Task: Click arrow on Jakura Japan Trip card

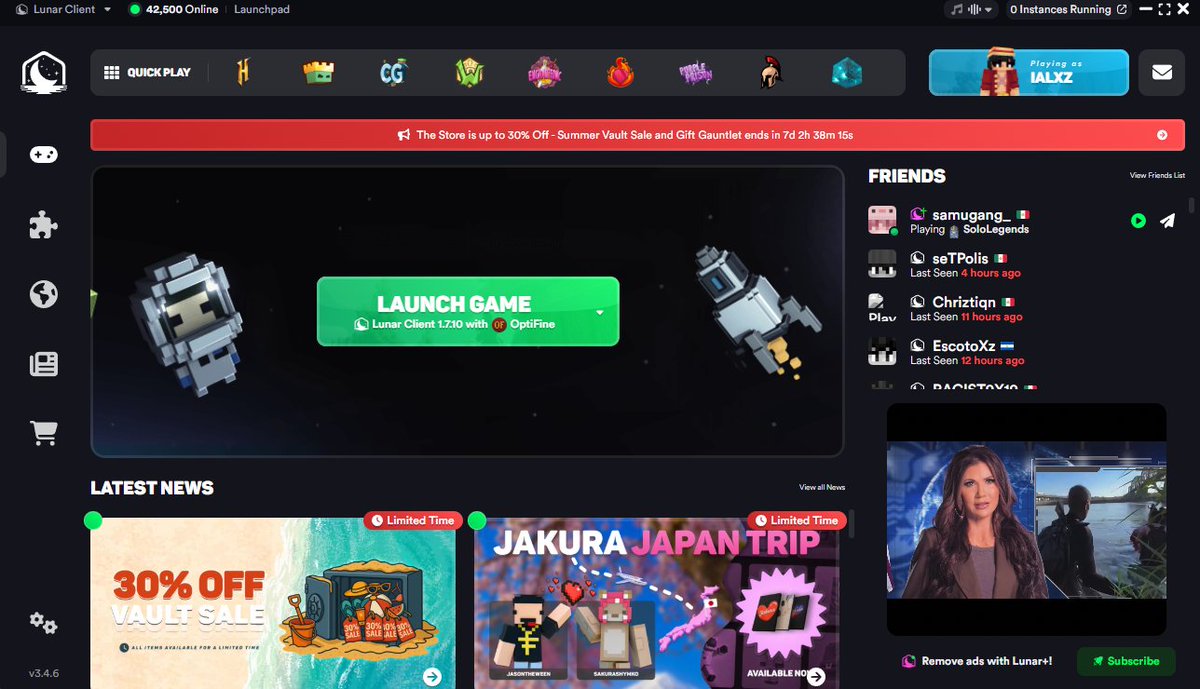Action: point(816,677)
